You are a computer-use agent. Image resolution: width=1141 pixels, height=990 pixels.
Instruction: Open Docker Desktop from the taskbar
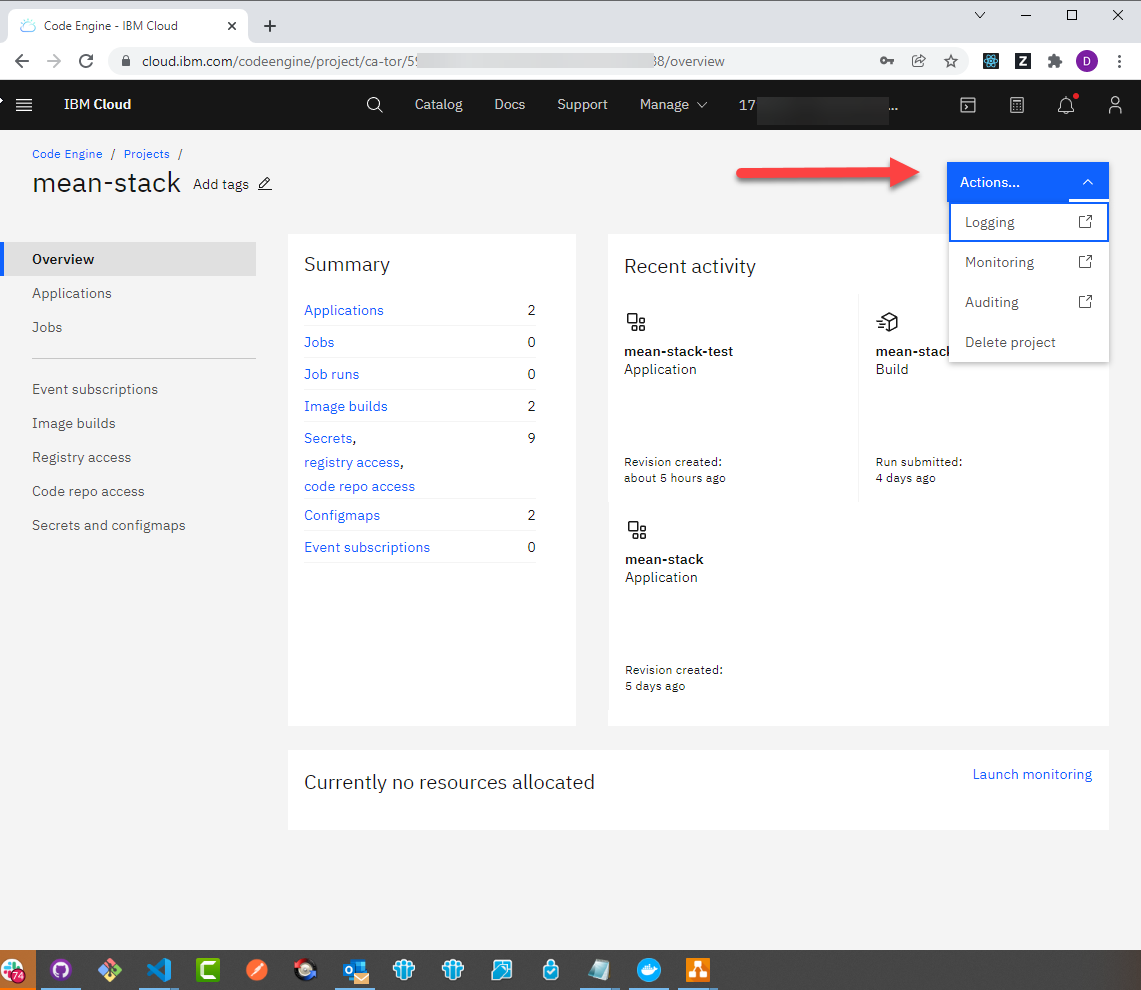point(648,970)
